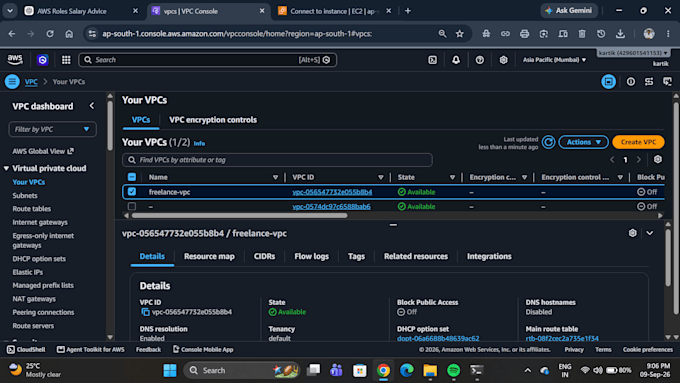Image resolution: width=680 pixels, height=383 pixels.
Task: Open the Related resources tab
Action: point(415,256)
